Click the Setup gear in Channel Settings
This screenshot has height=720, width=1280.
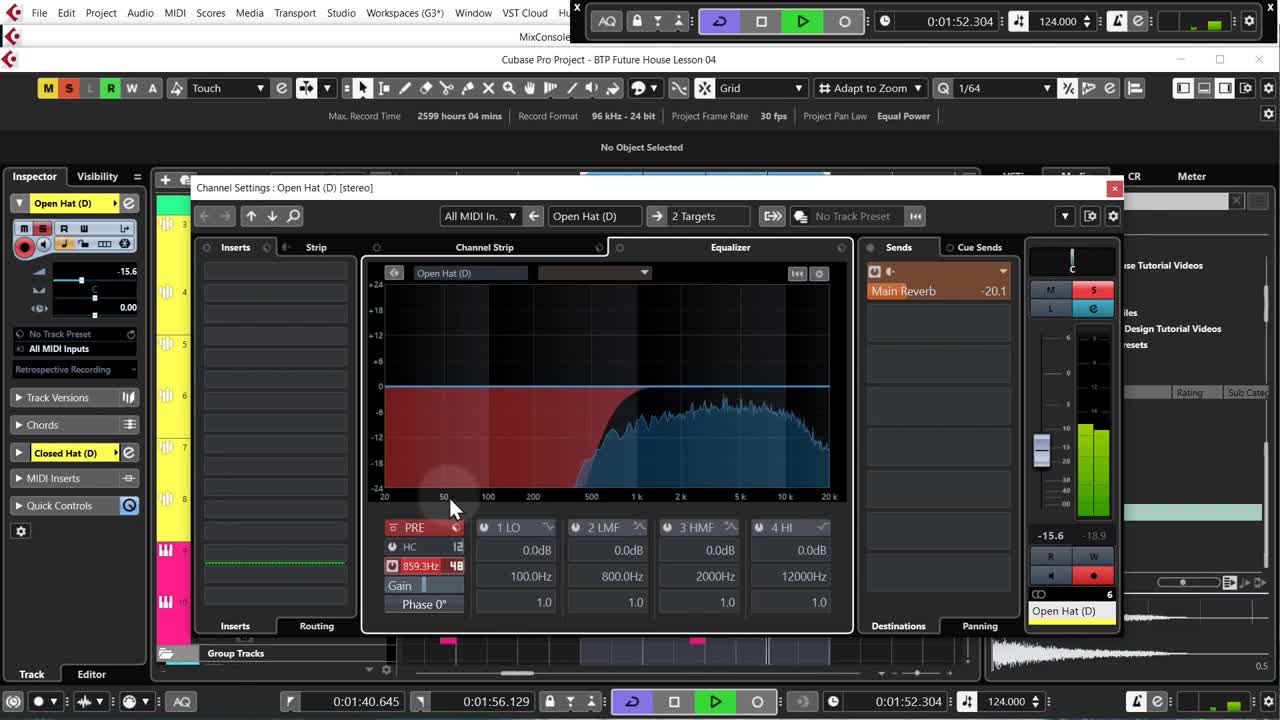pos(1113,216)
